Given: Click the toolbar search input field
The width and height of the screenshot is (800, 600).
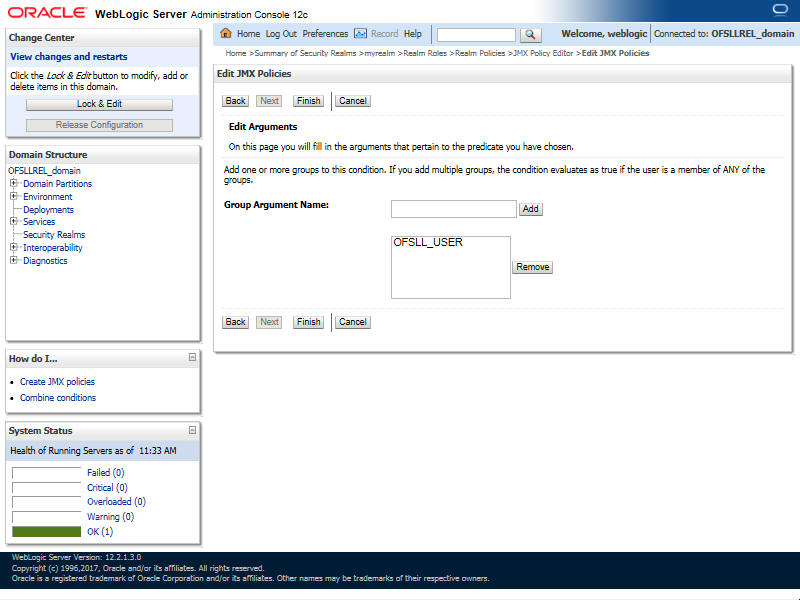Looking at the screenshot, I should (x=477, y=35).
